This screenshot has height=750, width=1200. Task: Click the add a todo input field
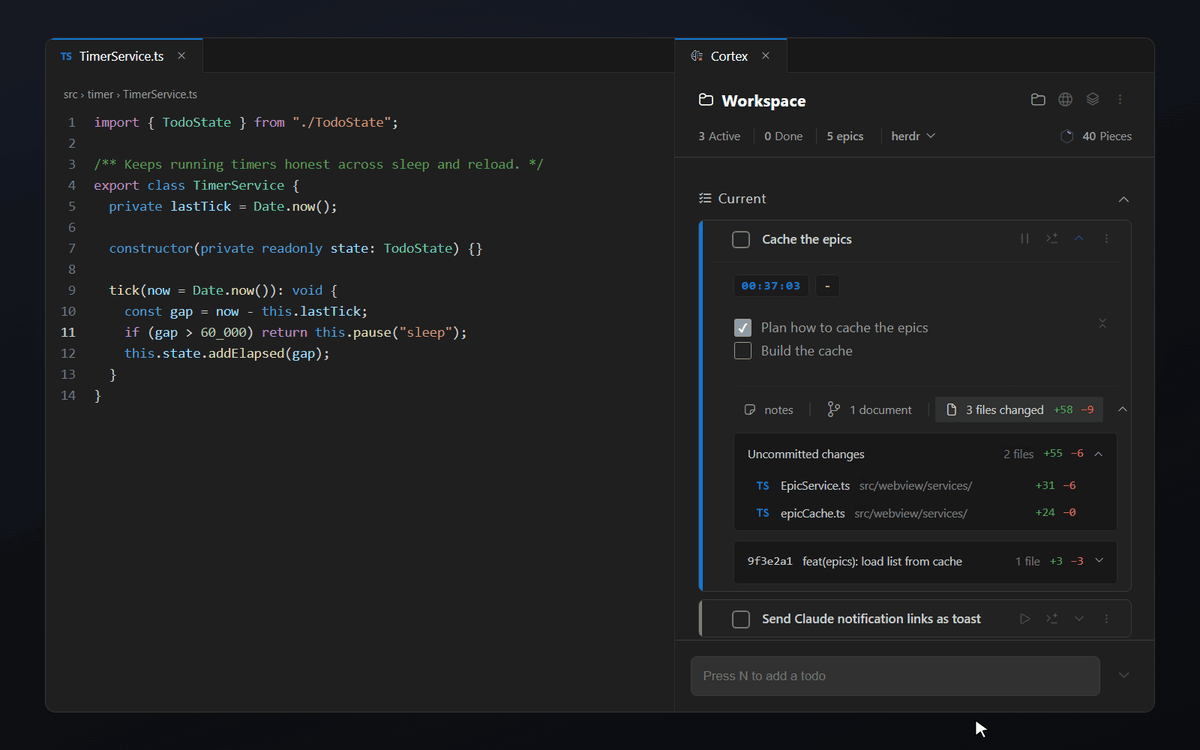pos(895,676)
